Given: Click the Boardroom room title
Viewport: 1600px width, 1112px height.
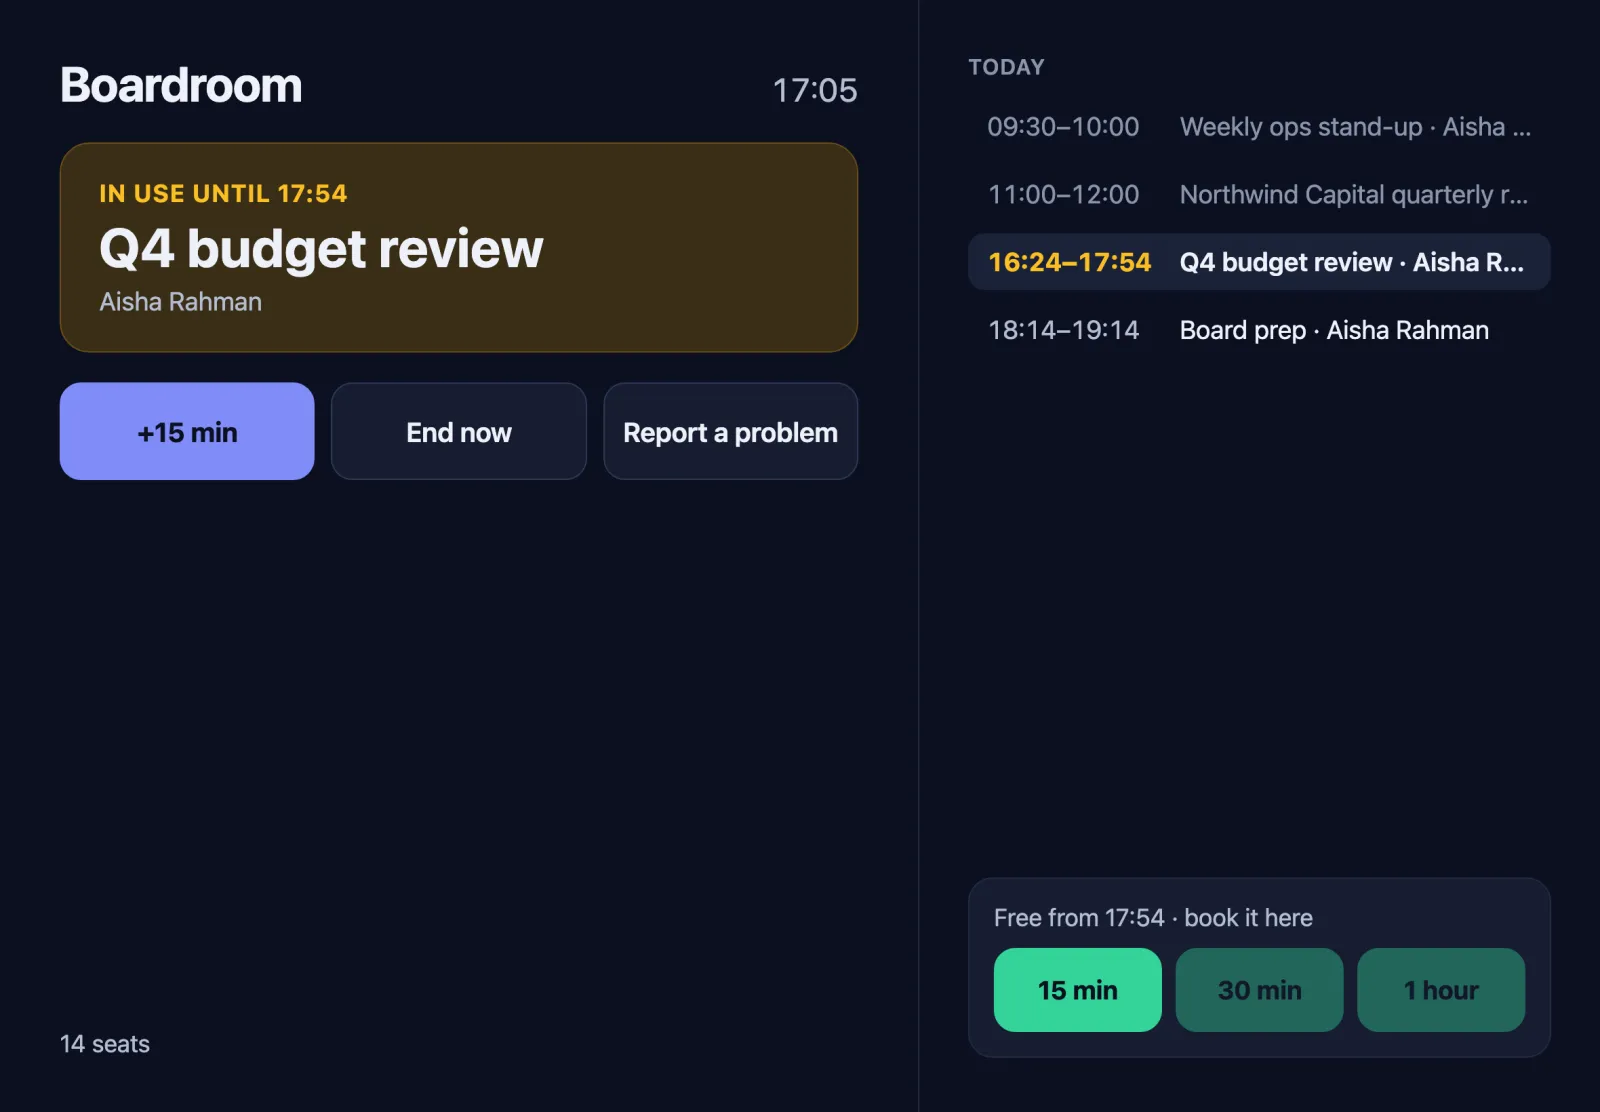Looking at the screenshot, I should pos(181,85).
